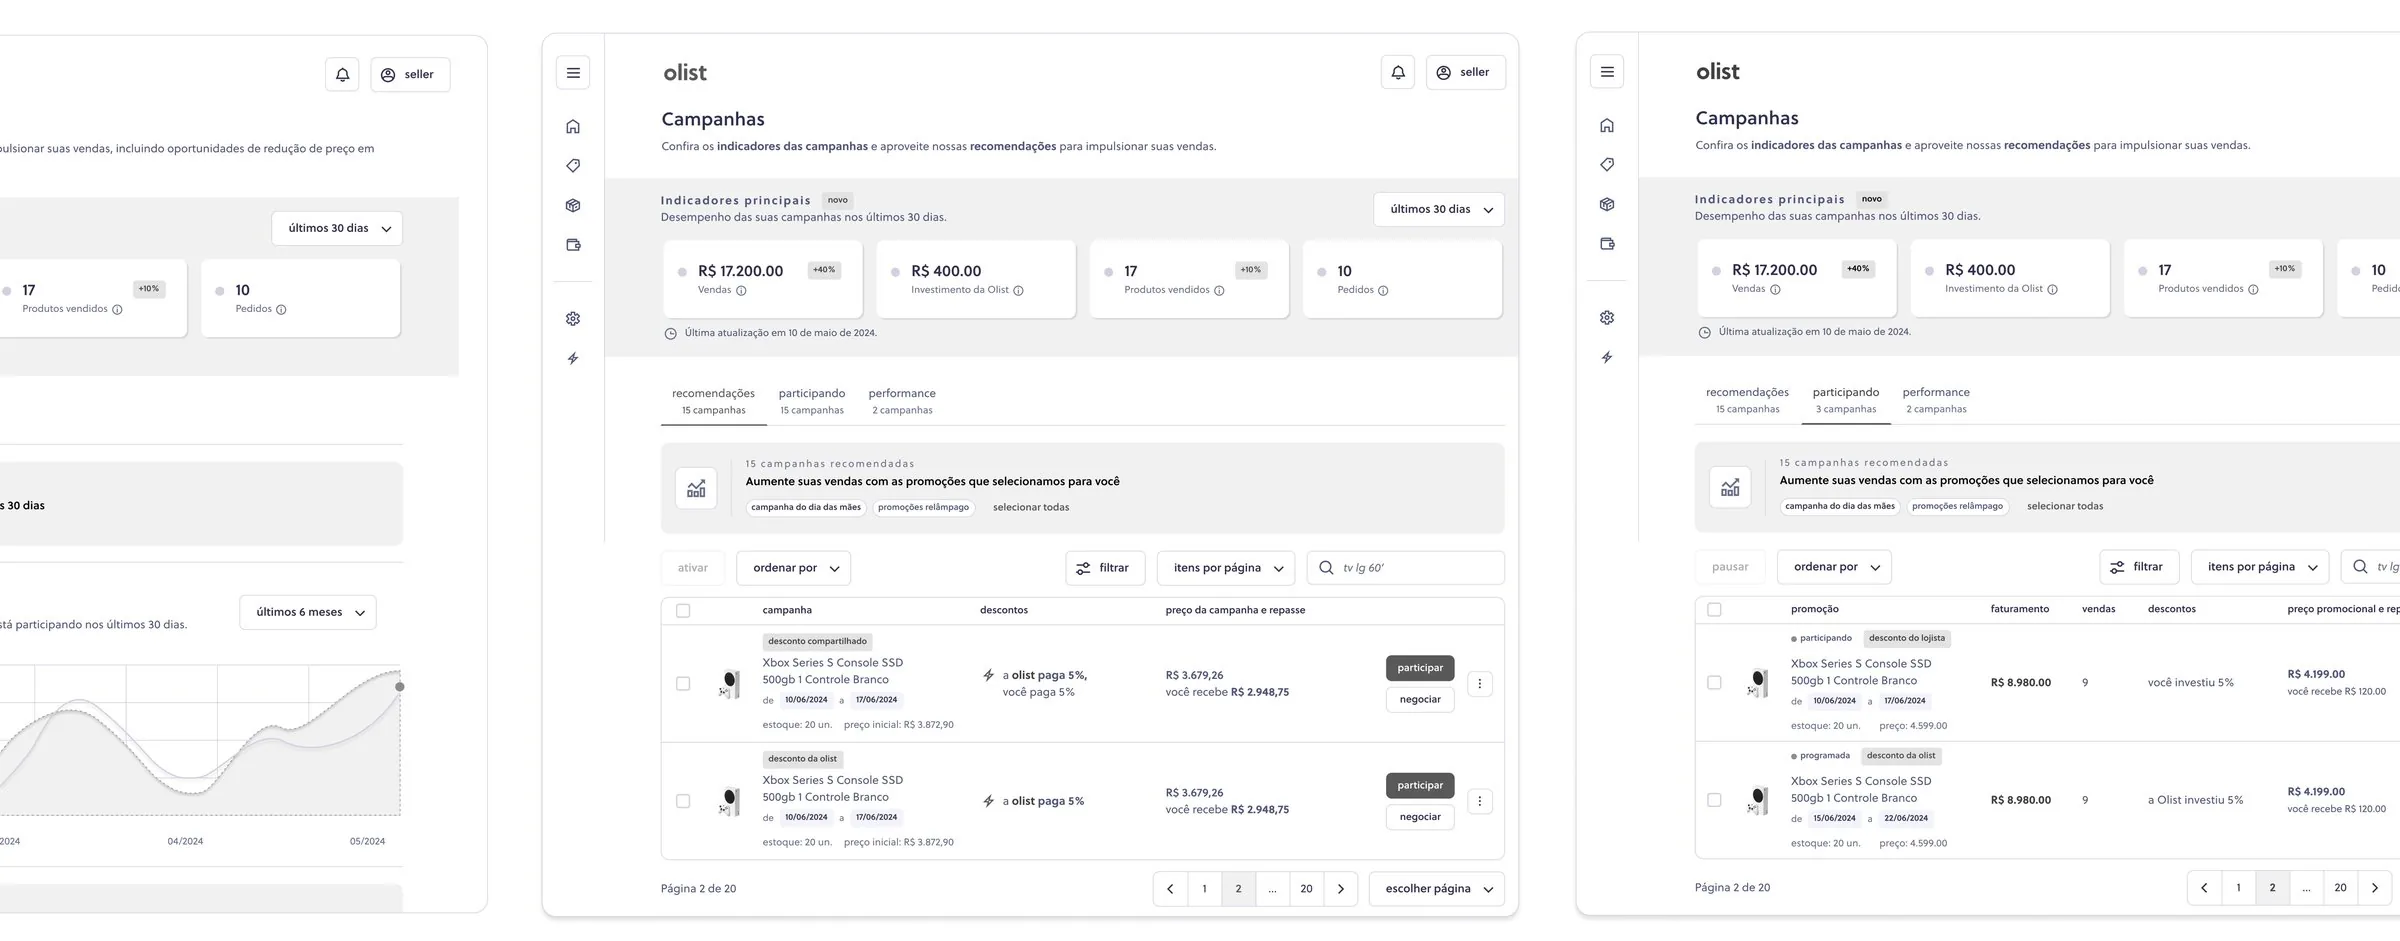Click info icon beside Pedidos in left panel
The width and height of the screenshot is (2400, 941).
pyautogui.click(x=281, y=310)
